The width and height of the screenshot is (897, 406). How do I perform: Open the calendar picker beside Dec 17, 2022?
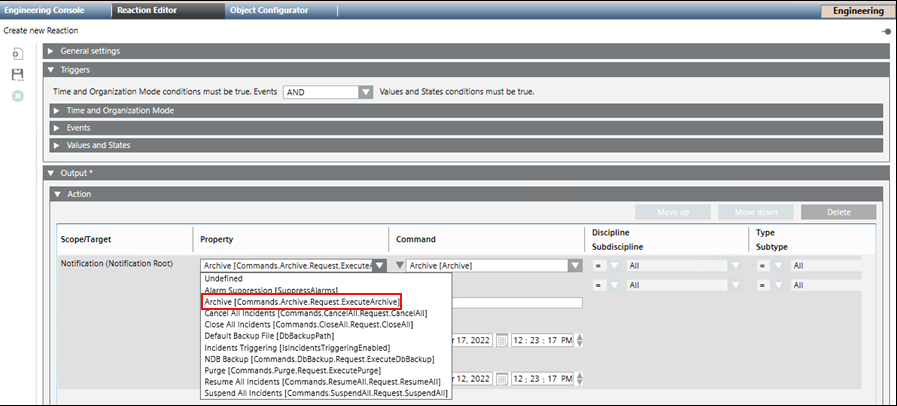point(502,340)
